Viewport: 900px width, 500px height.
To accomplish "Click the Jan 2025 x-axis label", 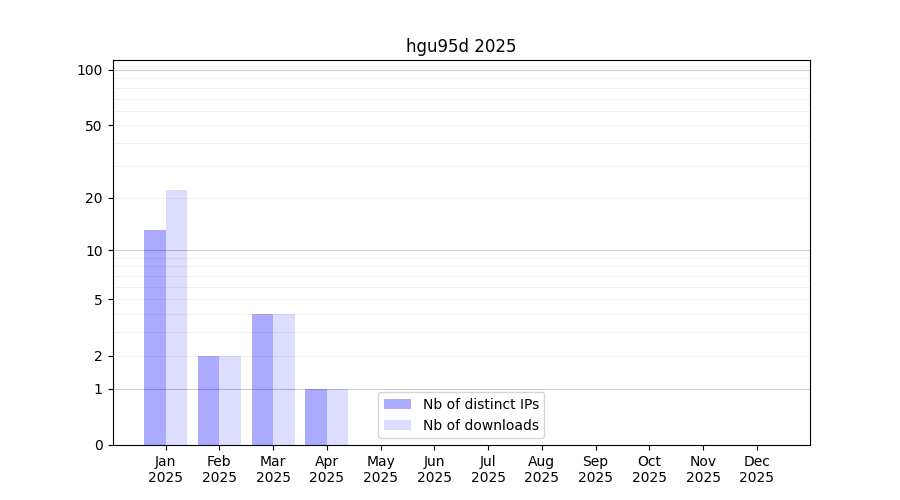I will click(166, 469).
